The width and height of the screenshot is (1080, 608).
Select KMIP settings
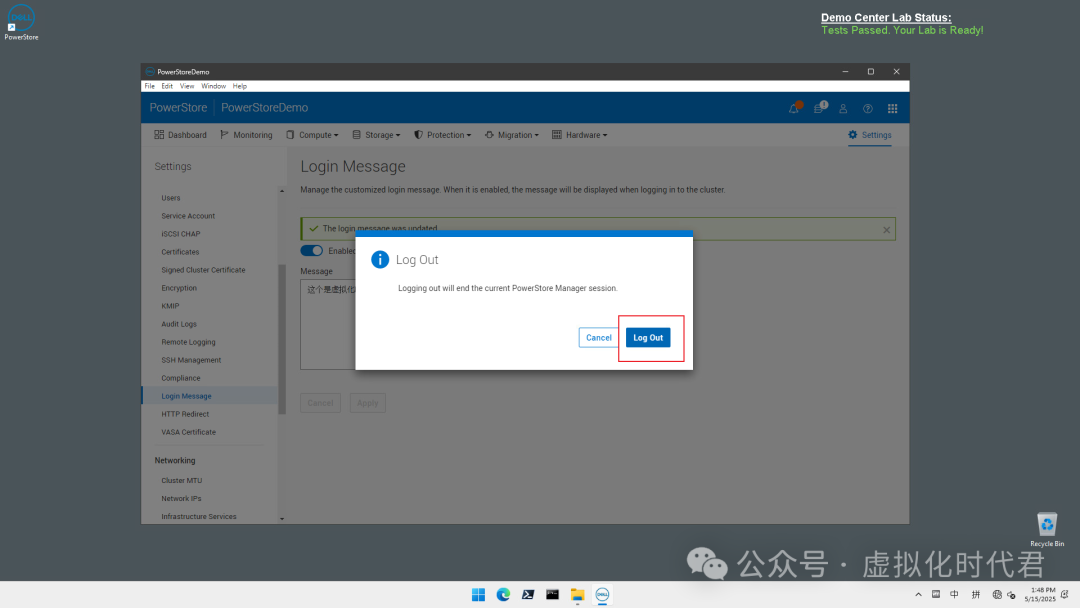click(170, 306)
